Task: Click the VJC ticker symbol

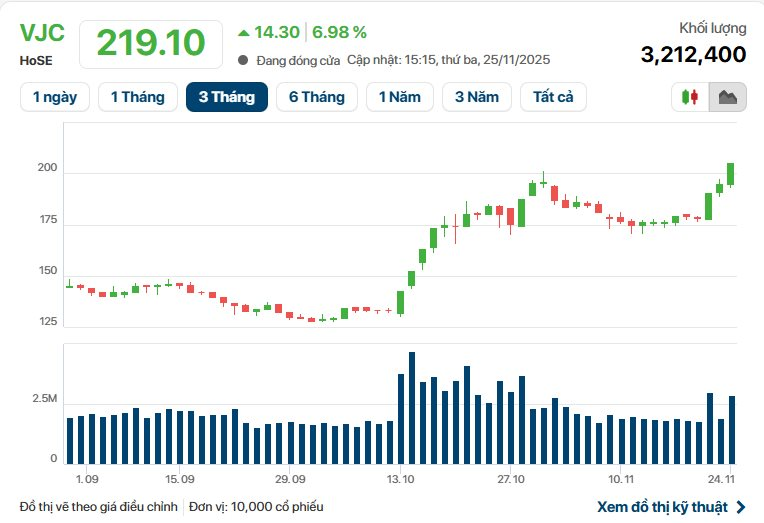Action: pyautogui.click(x=42, y=32)
